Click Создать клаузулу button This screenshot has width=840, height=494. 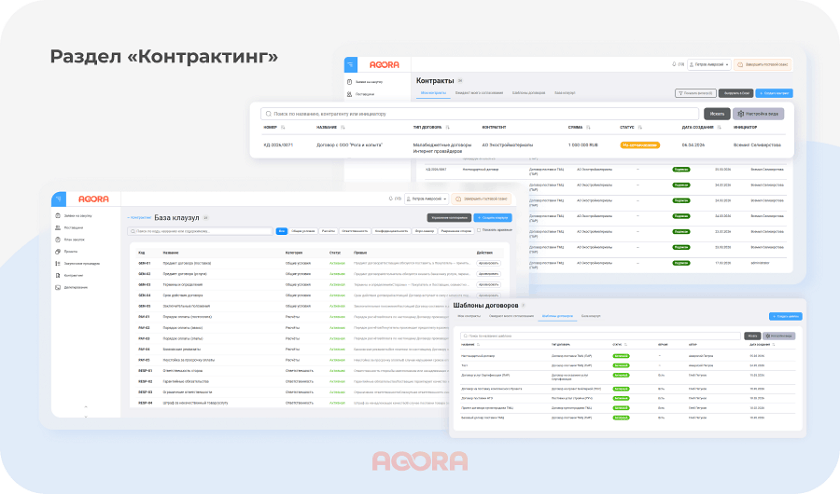[492, 218]
